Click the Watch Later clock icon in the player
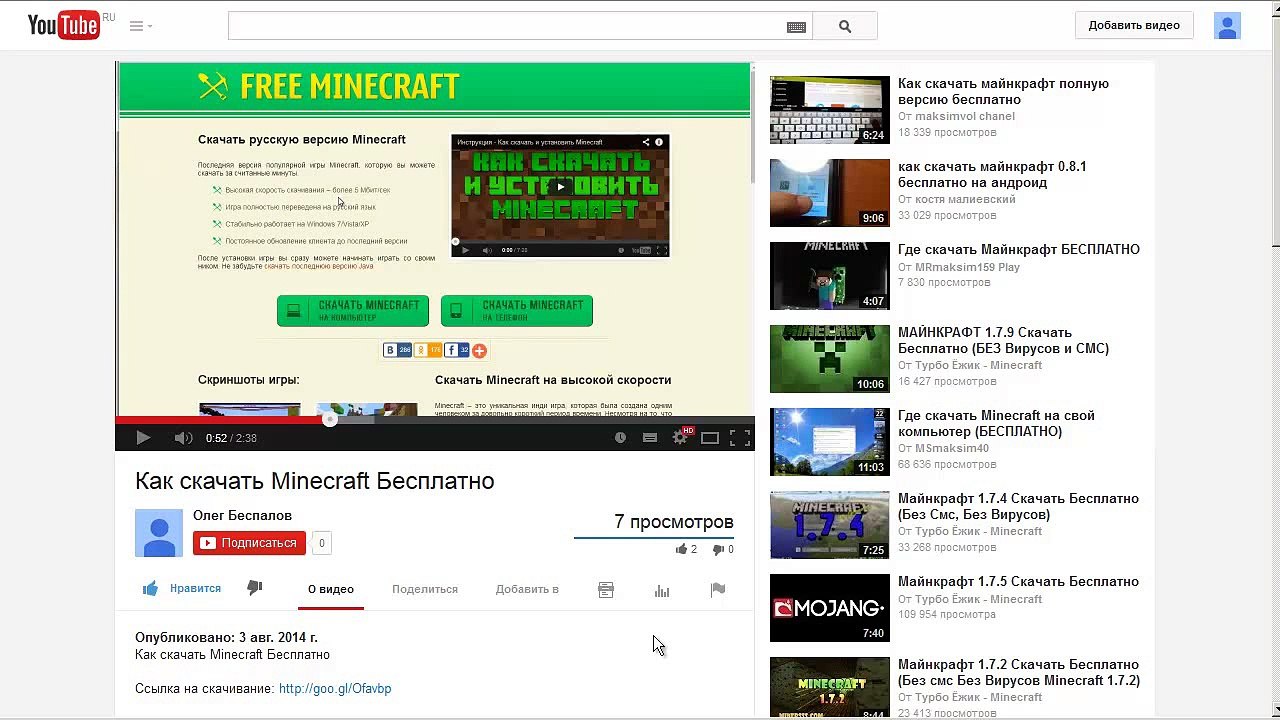 click(x=620, y=437)
